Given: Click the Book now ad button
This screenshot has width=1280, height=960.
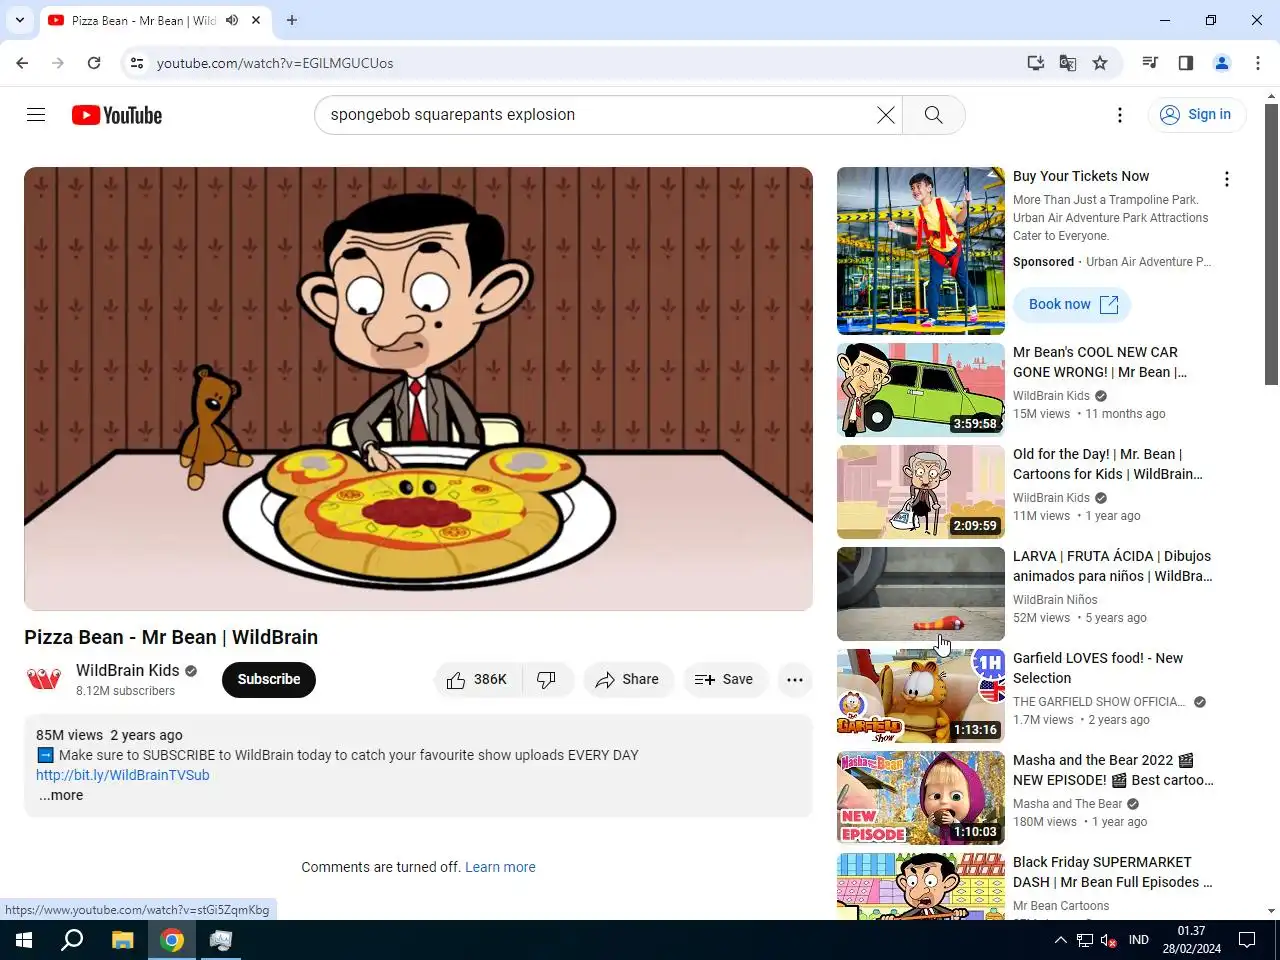Looking at the screenshot, I should 1072,305.
